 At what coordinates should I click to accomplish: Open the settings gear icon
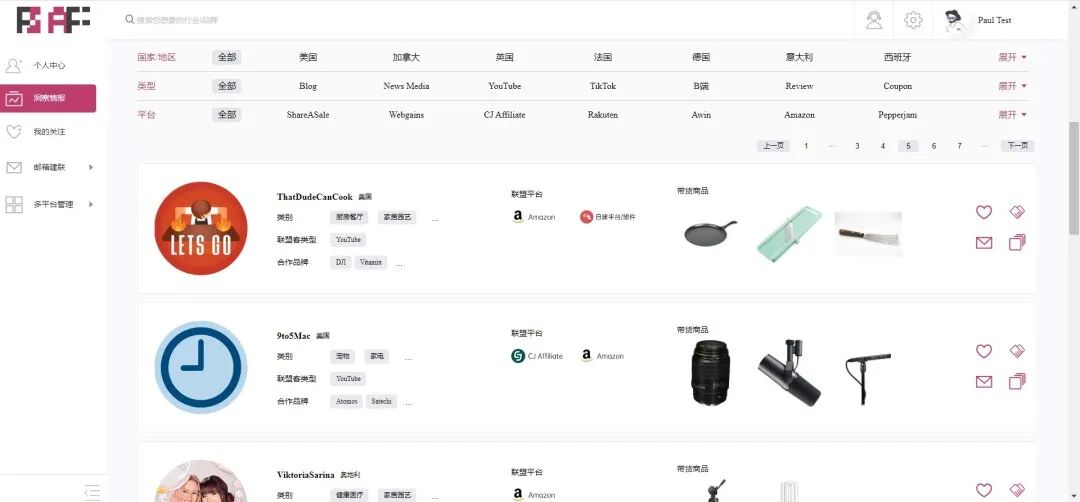click(913, 20)
